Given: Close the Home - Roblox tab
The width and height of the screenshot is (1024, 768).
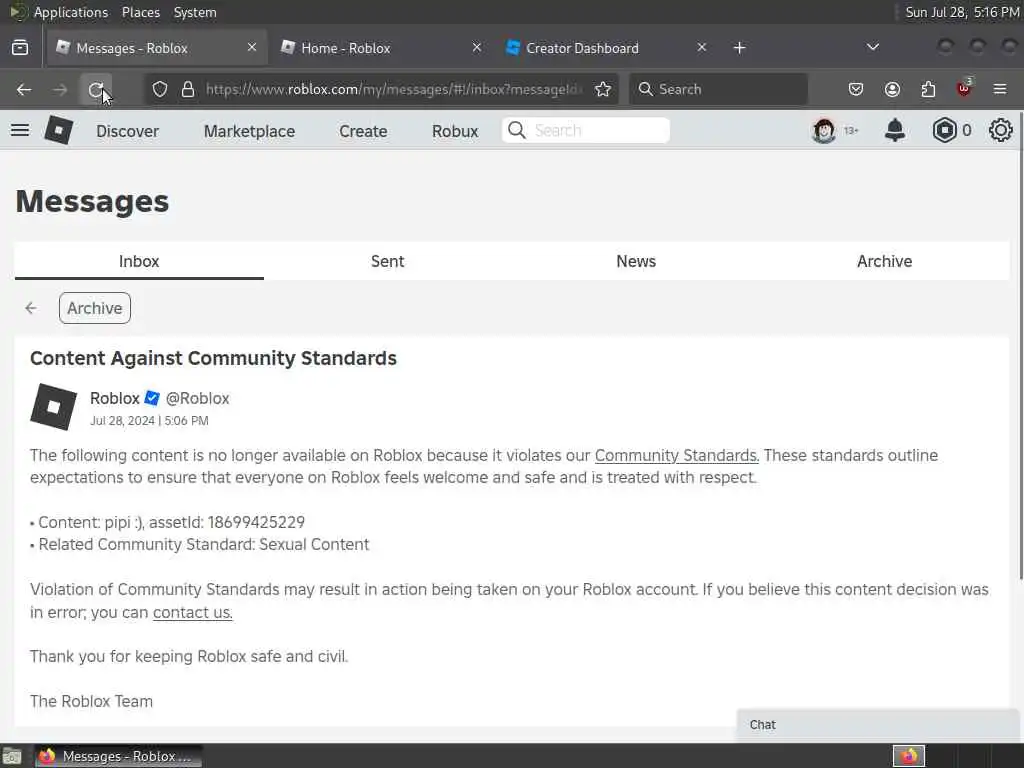Looking at the screenshot, I should [477, 47].
